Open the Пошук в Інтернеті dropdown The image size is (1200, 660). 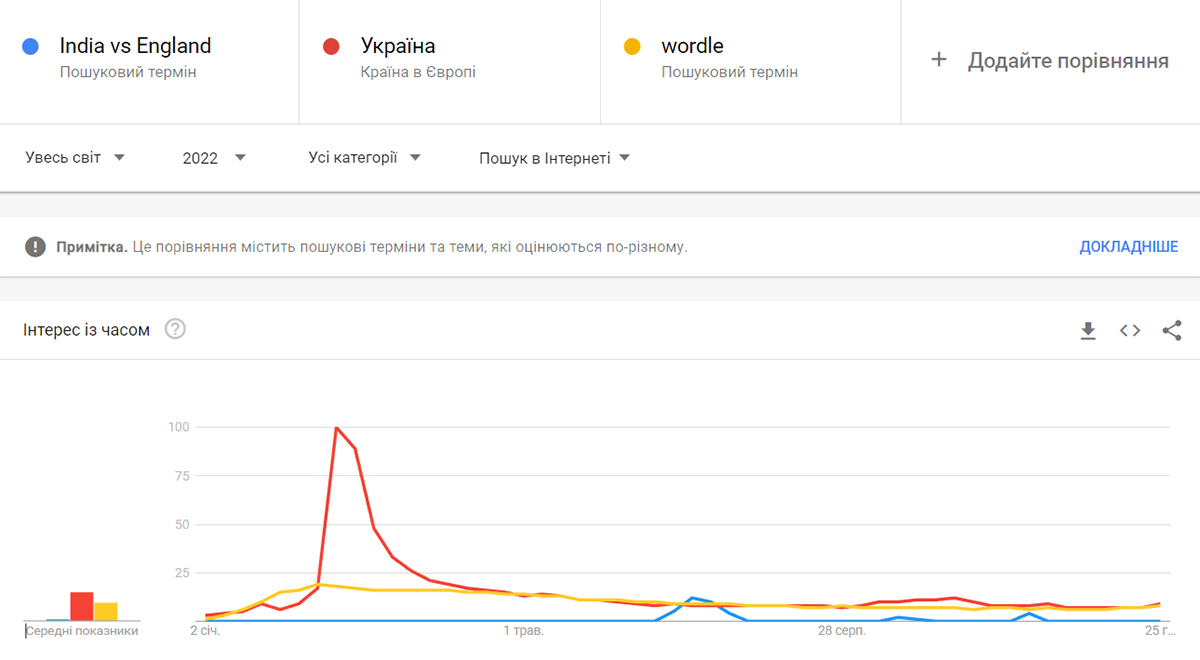pyautogui.click(x=555, y=158)
